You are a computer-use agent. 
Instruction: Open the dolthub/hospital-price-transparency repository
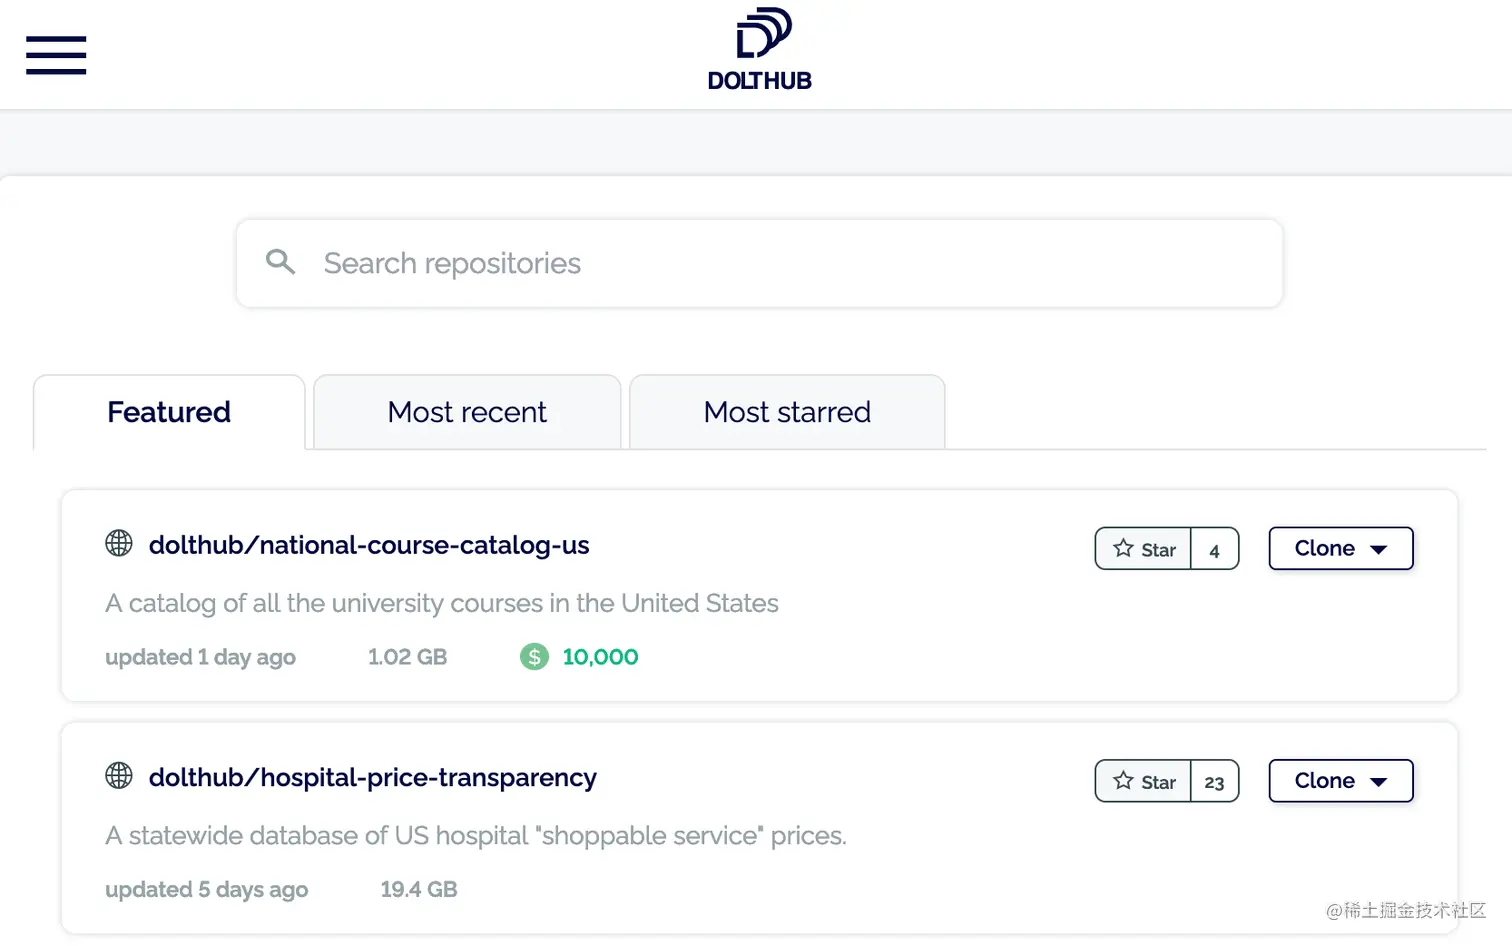pyautogui.click(x=372, y=777)
